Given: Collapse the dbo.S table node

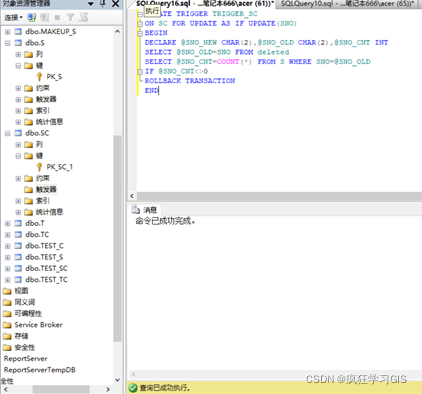Looking at the screenshot, I should tap(8, 43).
